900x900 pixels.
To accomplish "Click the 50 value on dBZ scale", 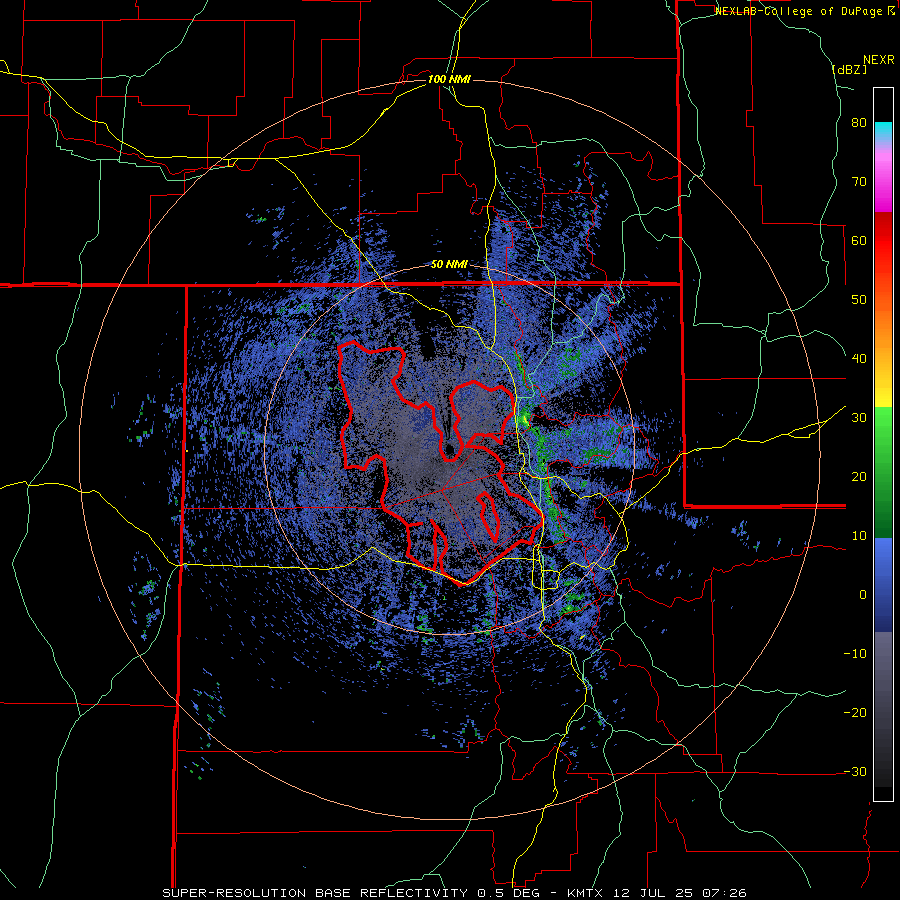I will 859,300.
